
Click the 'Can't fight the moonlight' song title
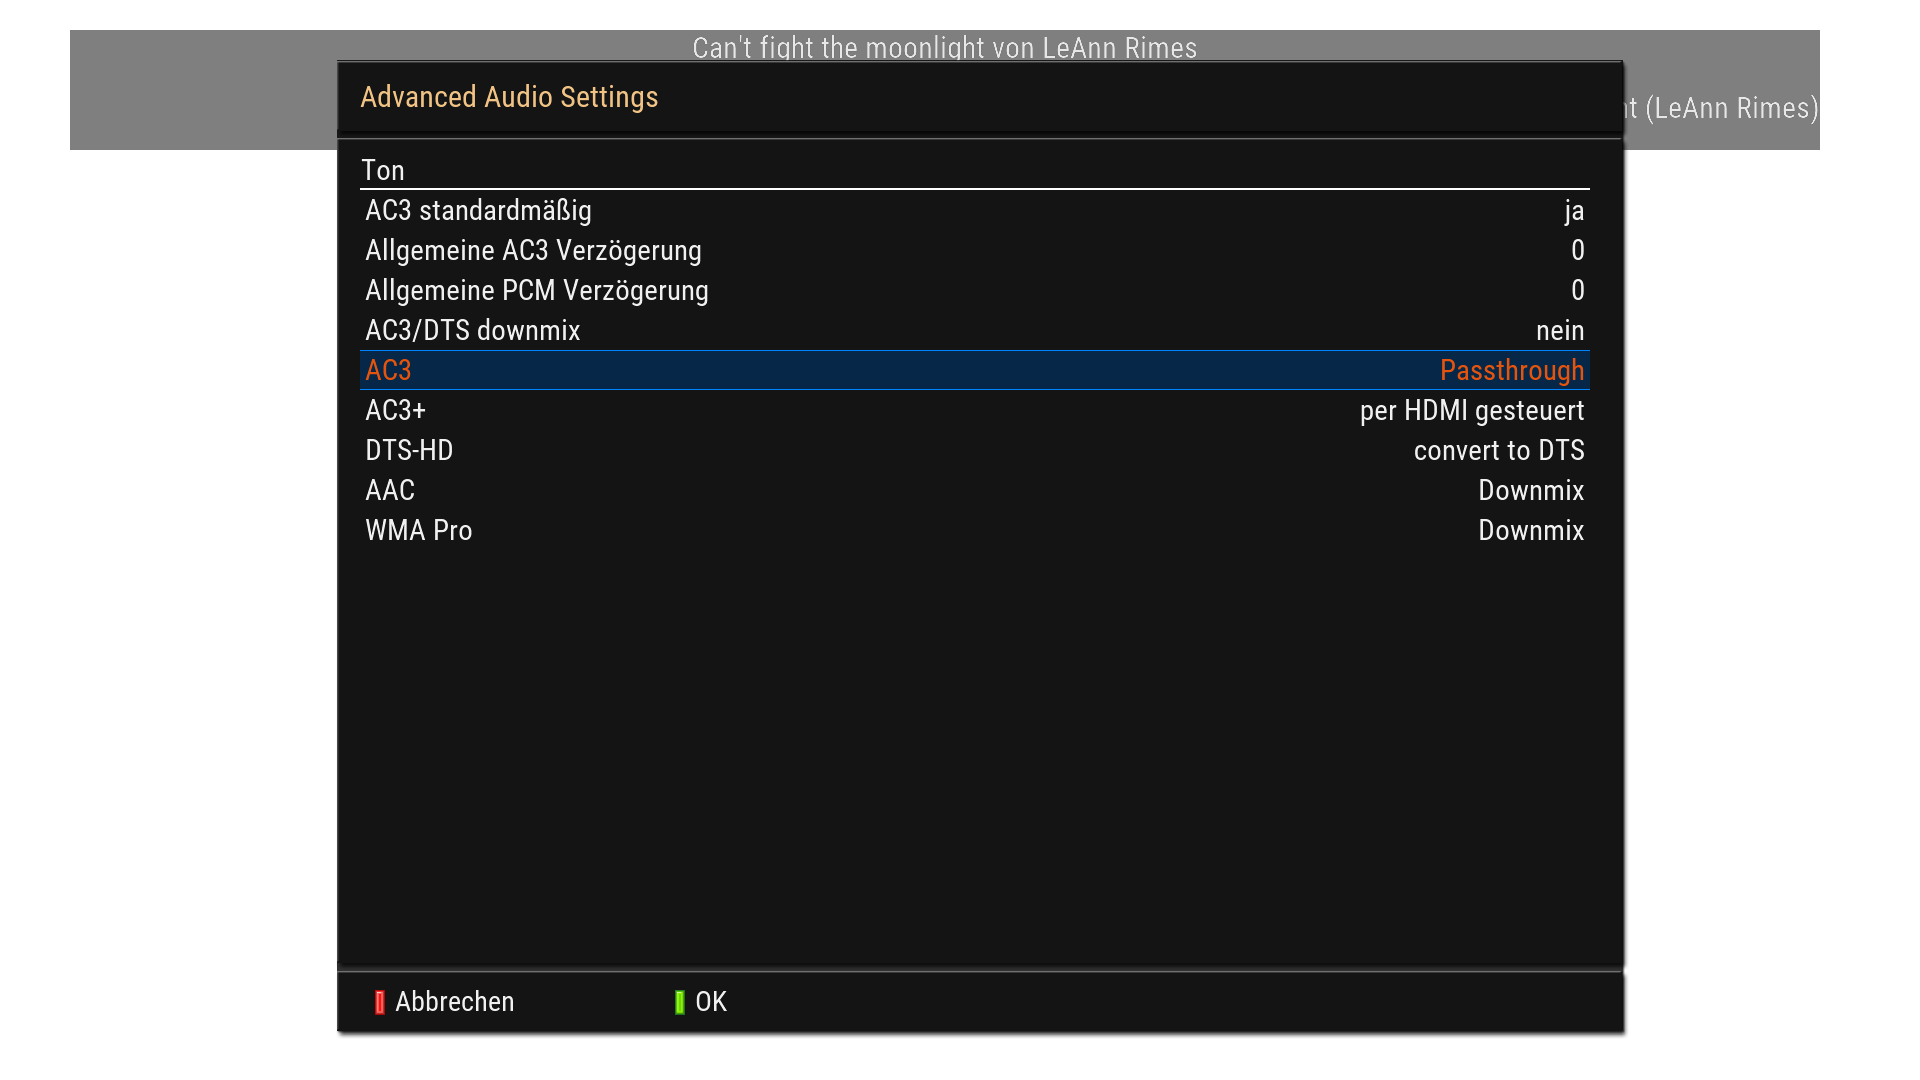click(x=944, y=47)
